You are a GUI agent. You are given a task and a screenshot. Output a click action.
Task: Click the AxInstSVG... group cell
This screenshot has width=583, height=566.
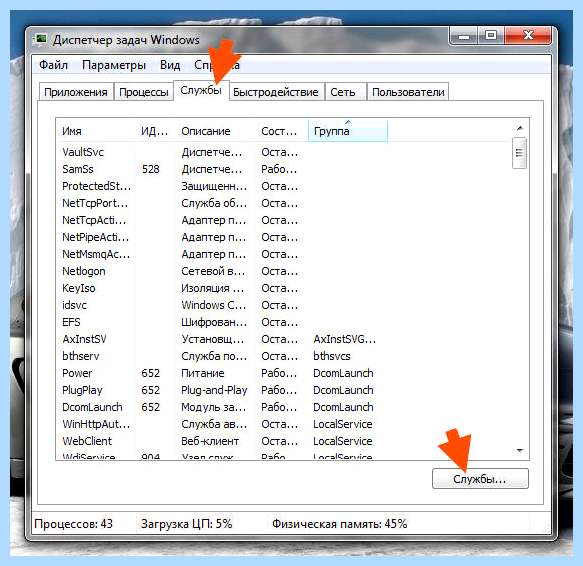pos(345,339)
